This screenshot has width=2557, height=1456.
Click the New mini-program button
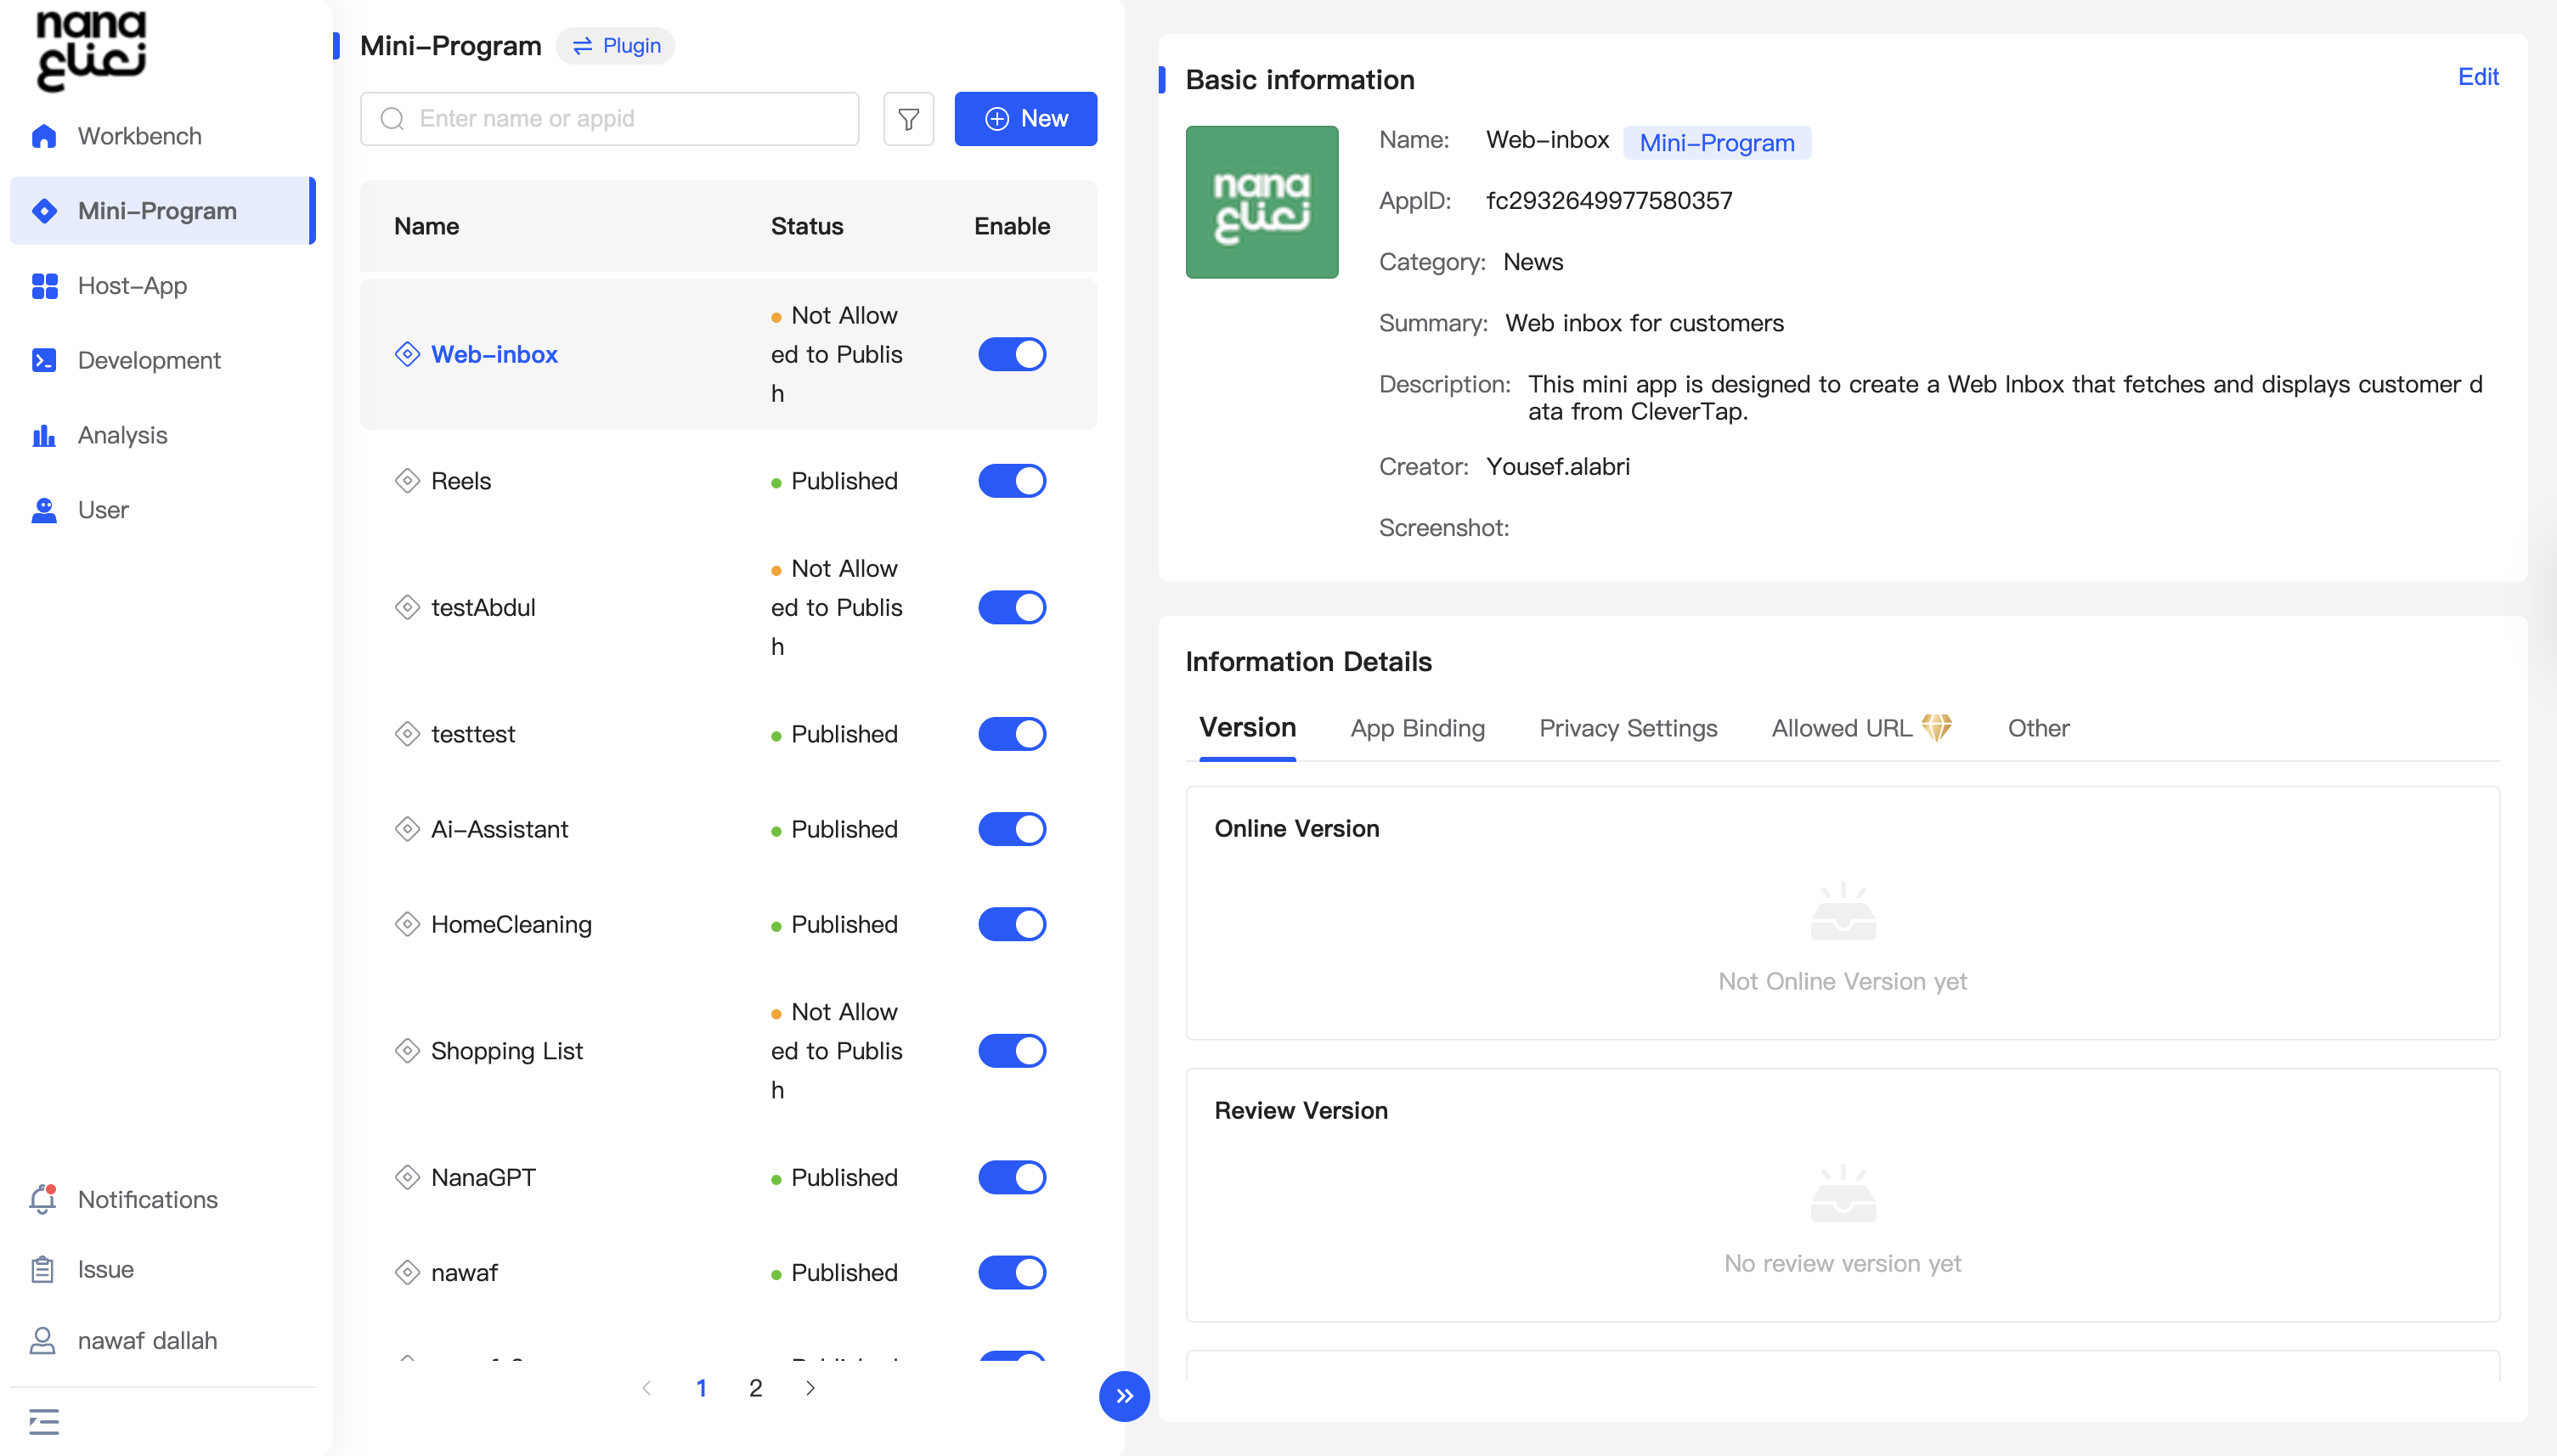click(x=1025, y=119)
